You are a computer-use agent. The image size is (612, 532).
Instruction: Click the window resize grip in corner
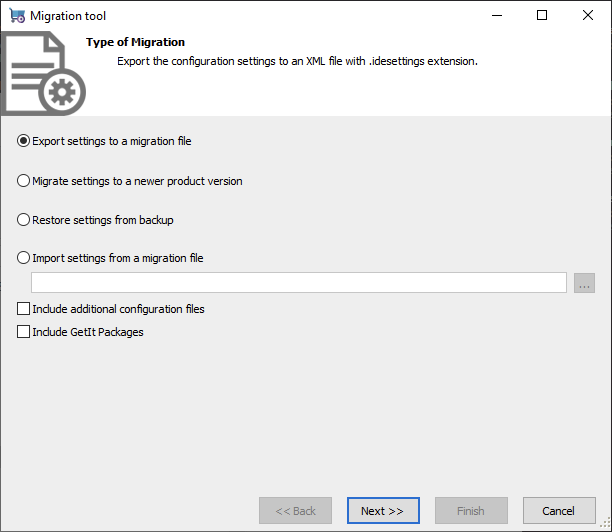pyautogui.click(x=605, y=524)
